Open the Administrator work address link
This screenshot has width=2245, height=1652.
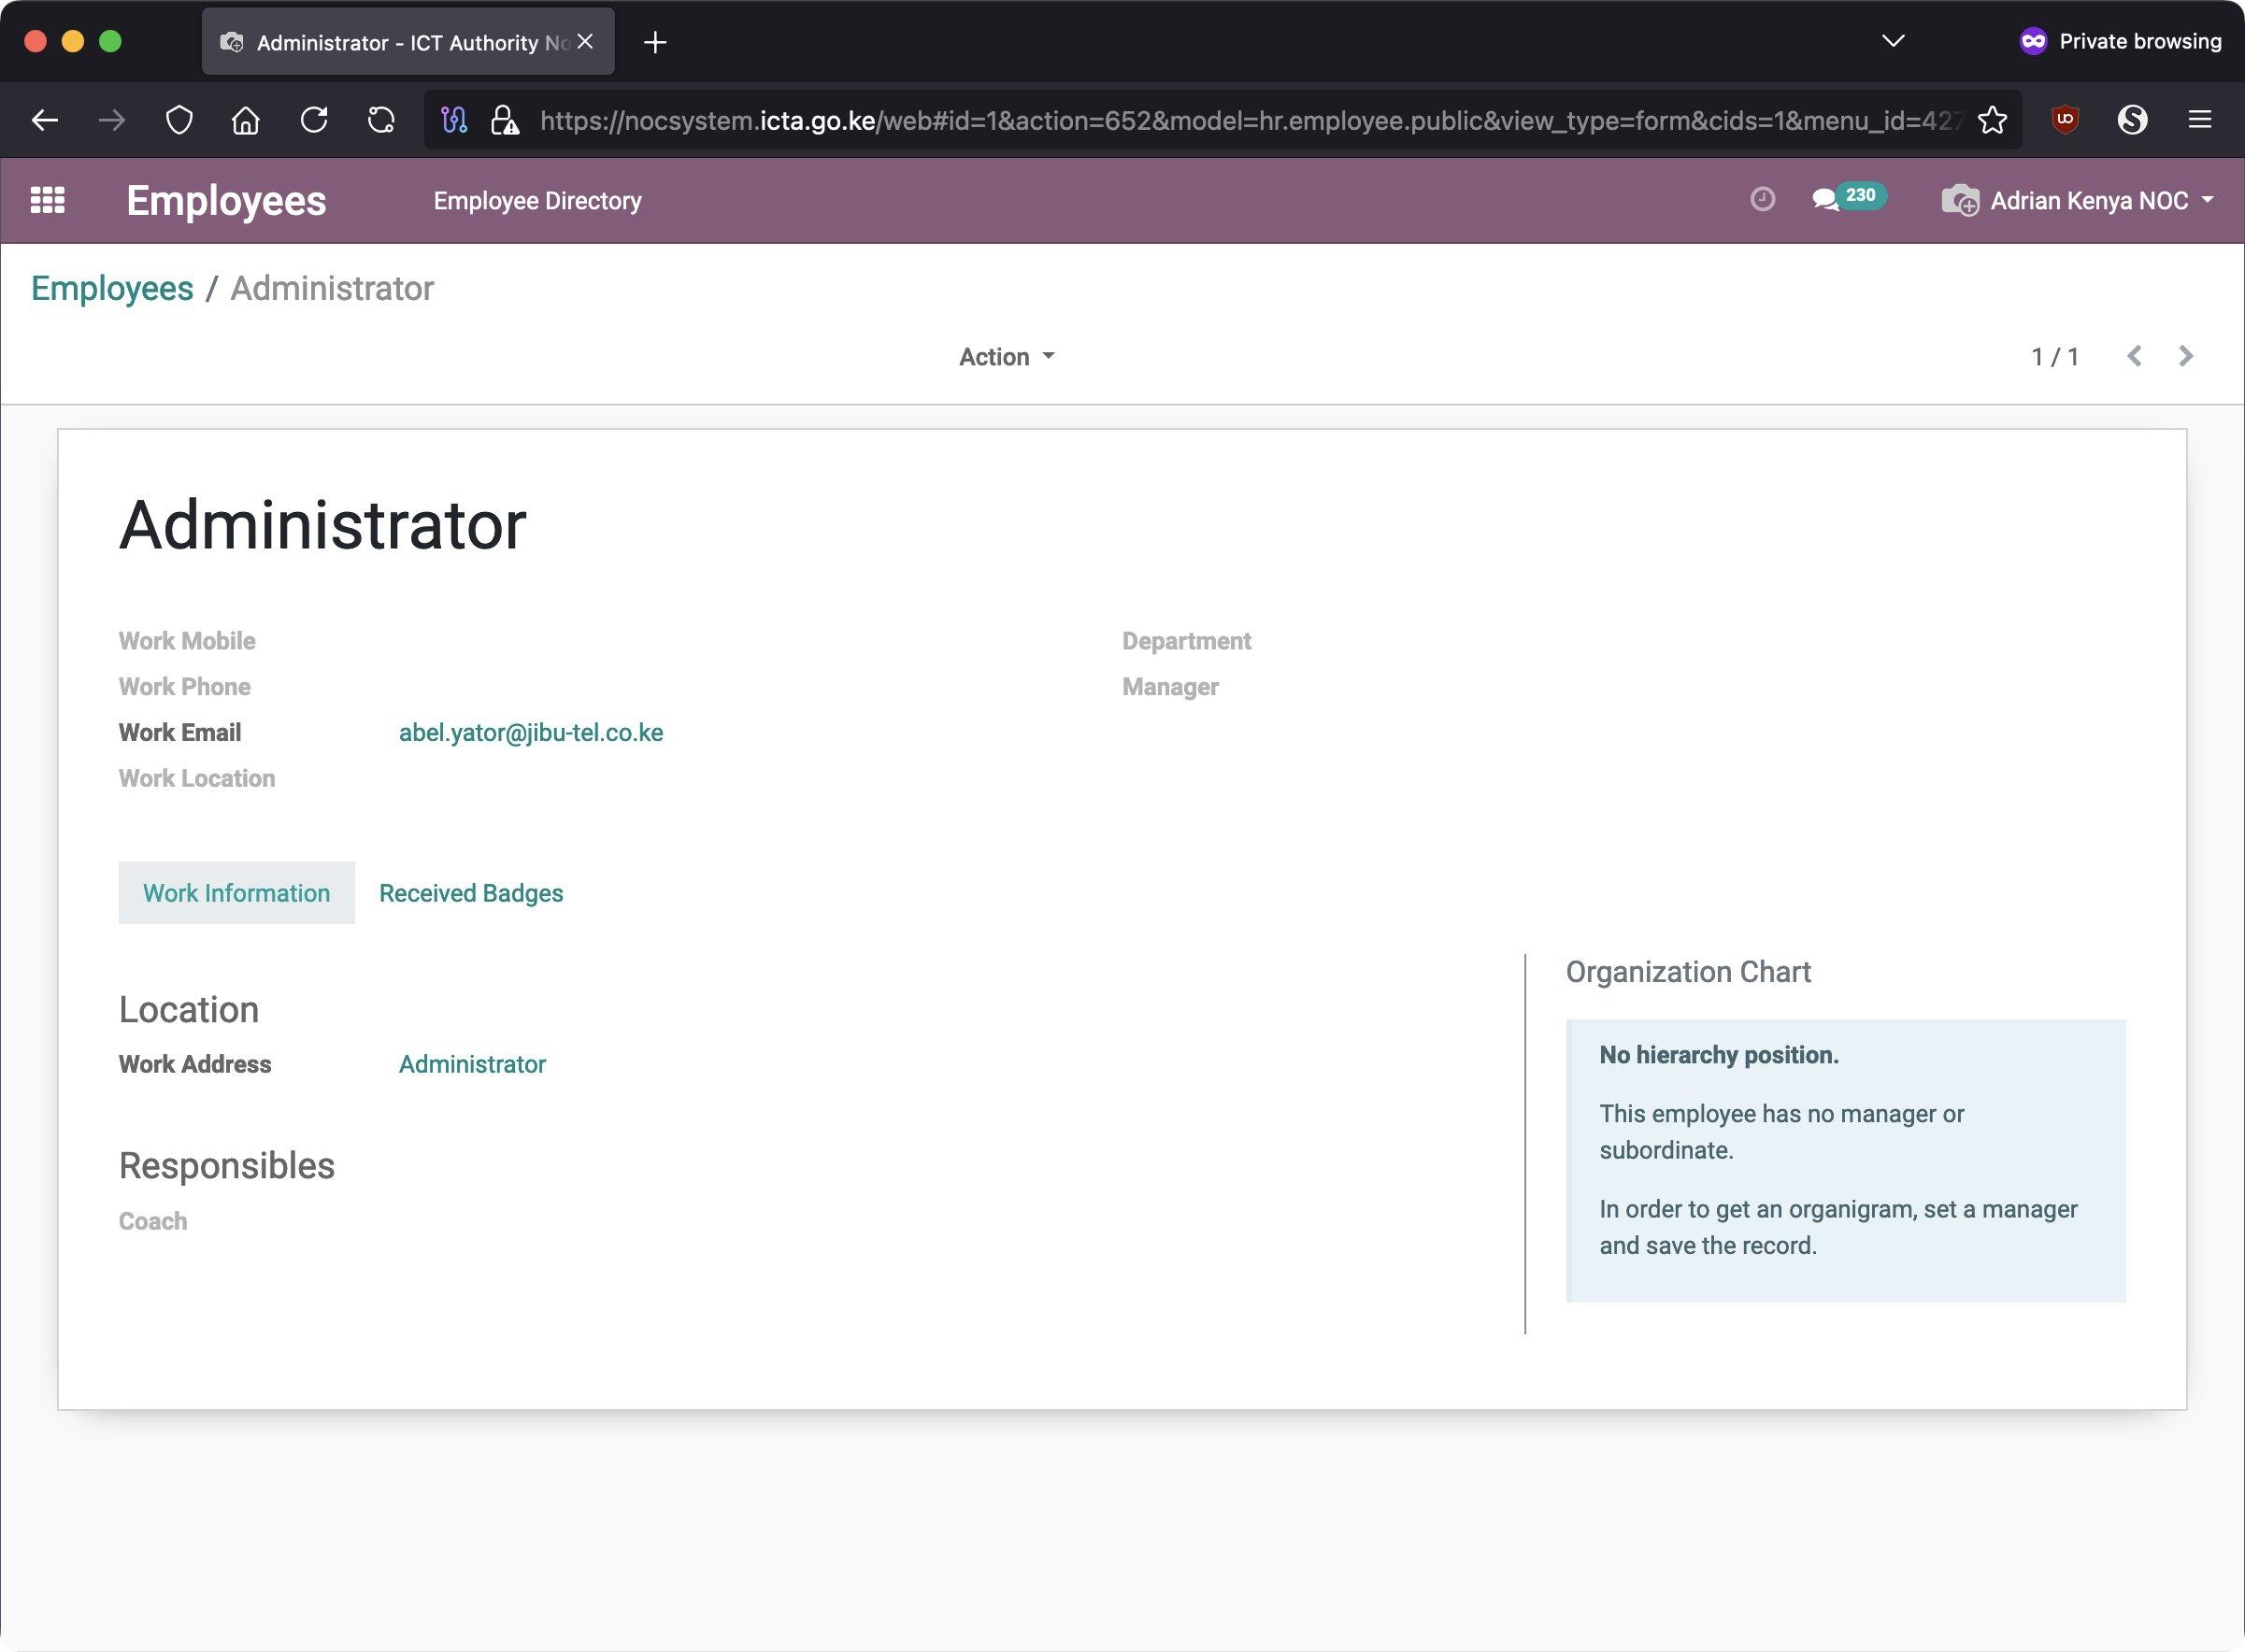click(x=472, y=1064)
